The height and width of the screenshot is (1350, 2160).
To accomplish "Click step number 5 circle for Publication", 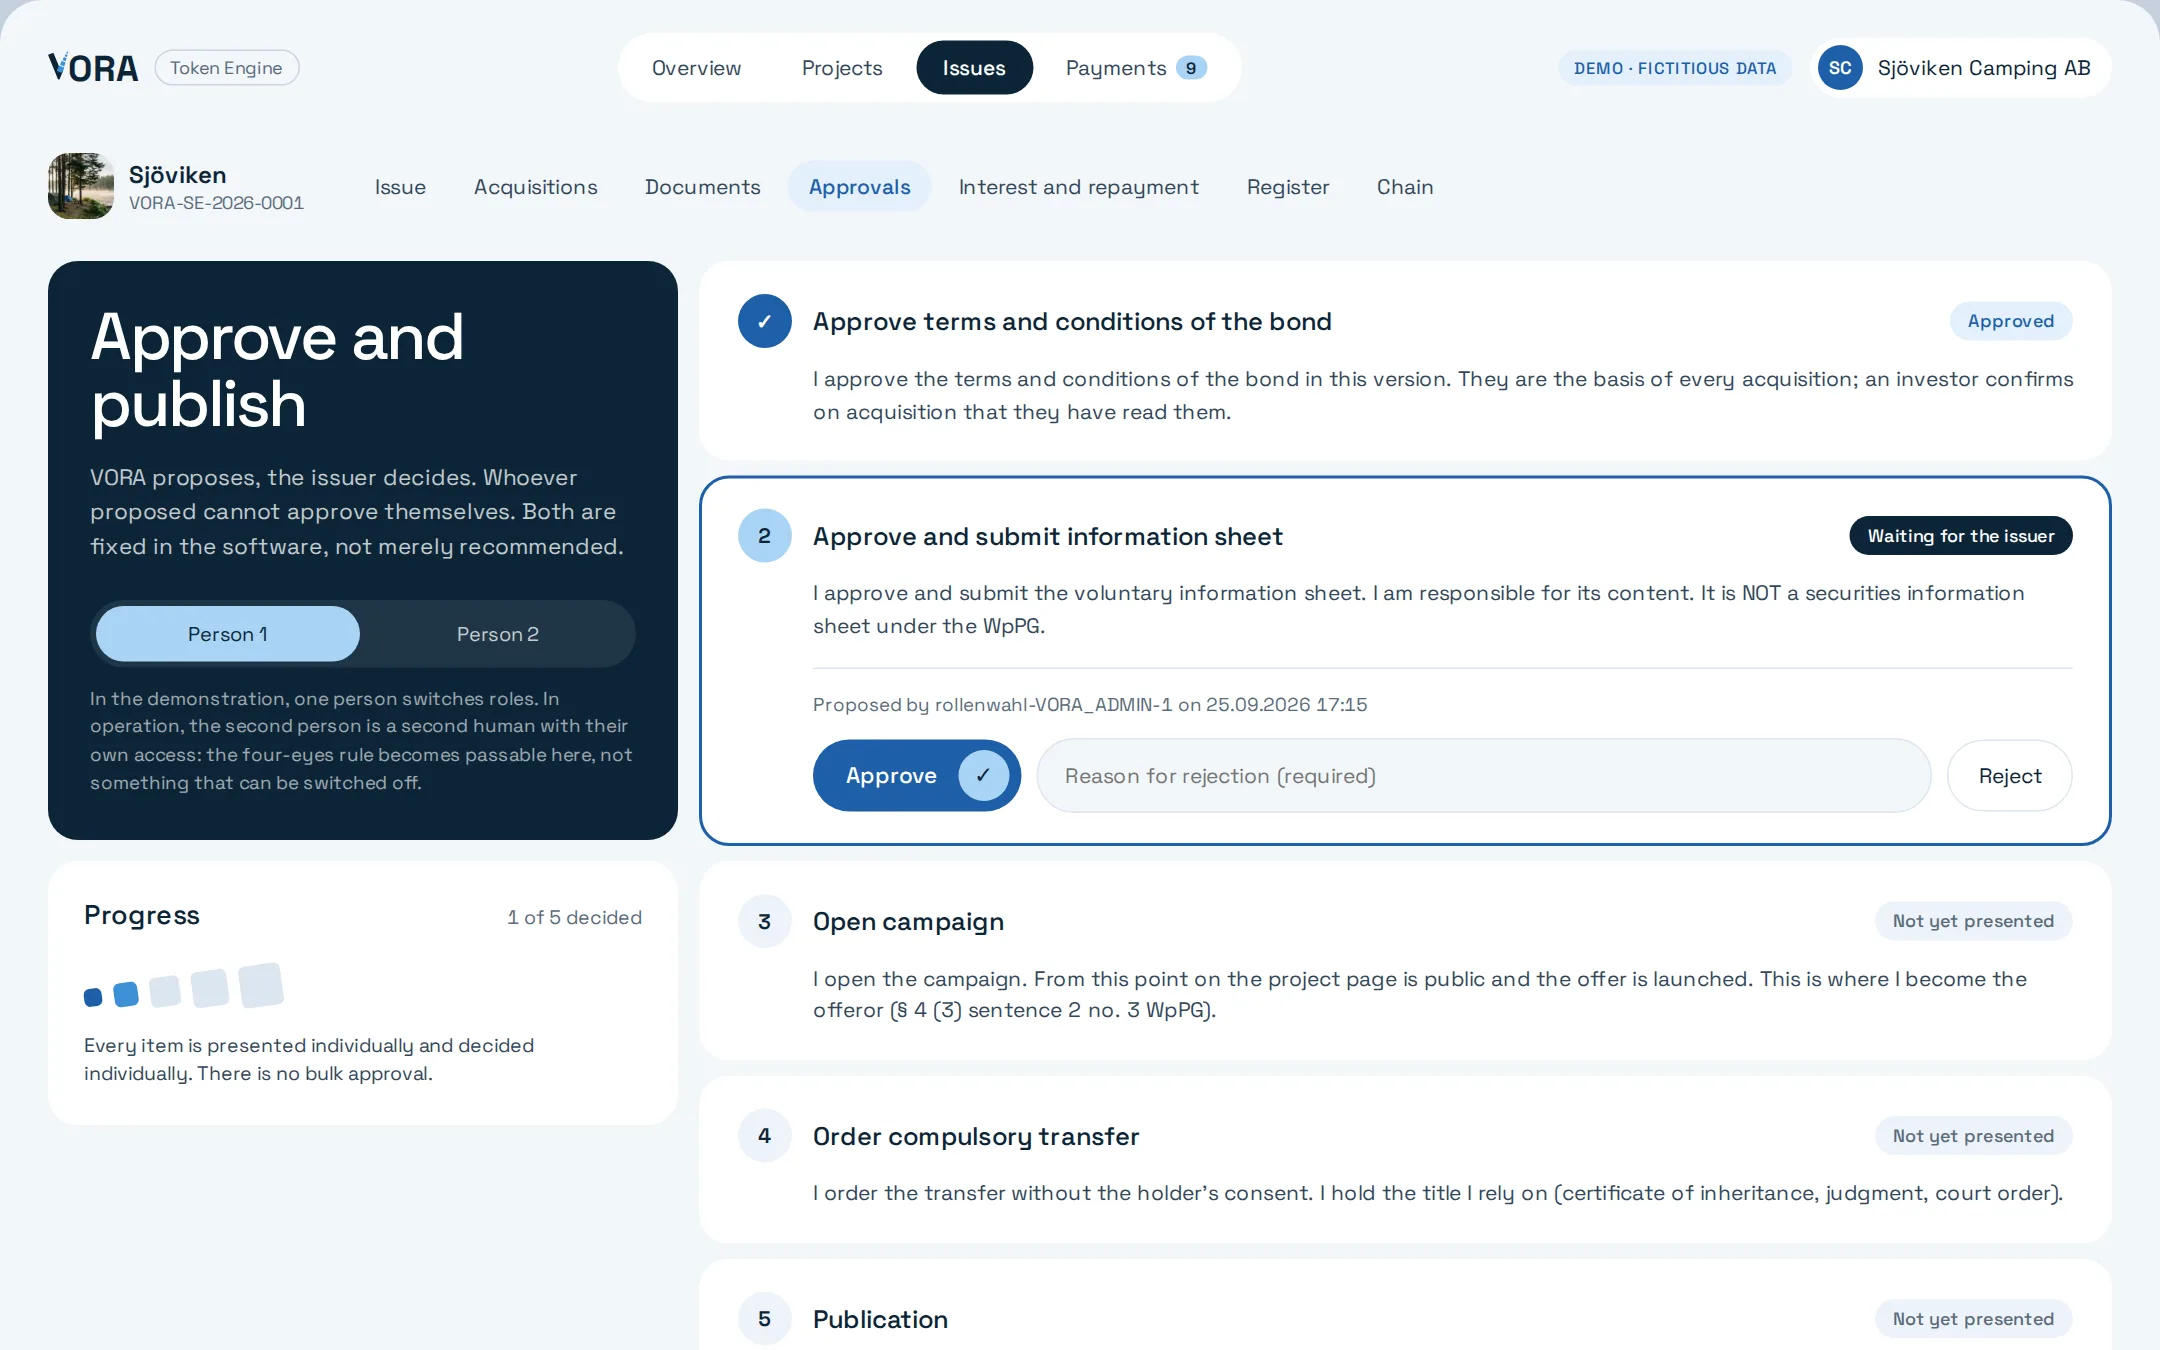I will tap(765, 1319).
